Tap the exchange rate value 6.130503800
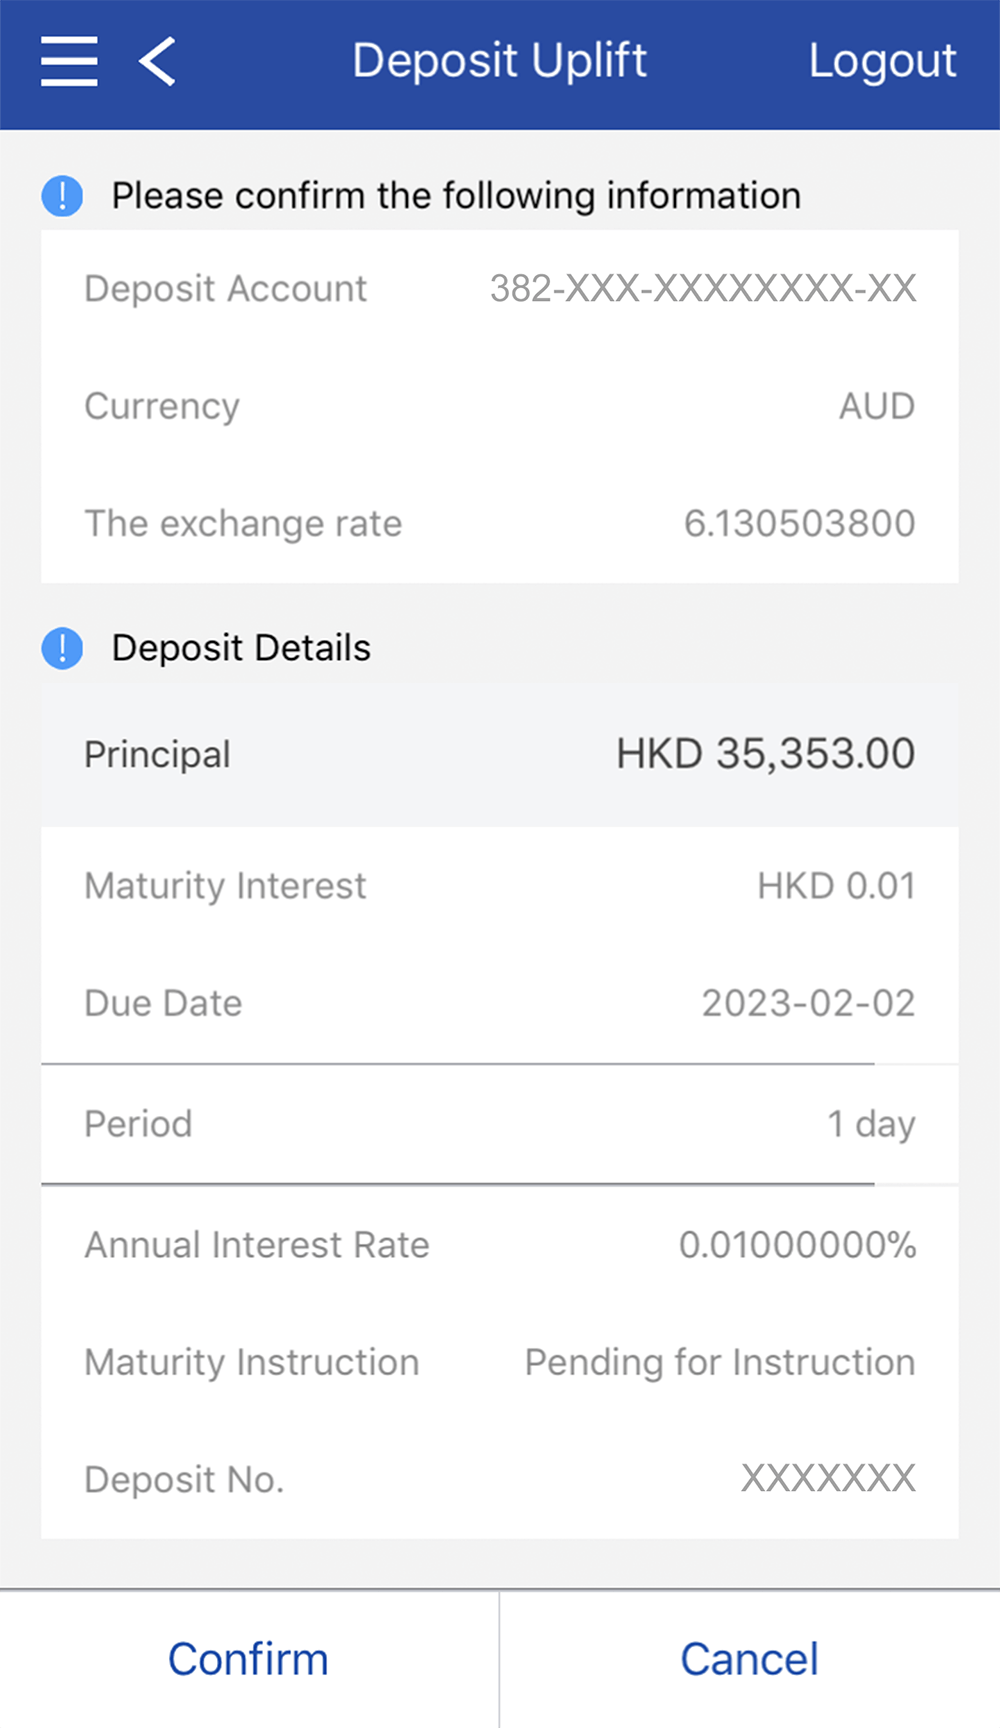 point(798,523)
